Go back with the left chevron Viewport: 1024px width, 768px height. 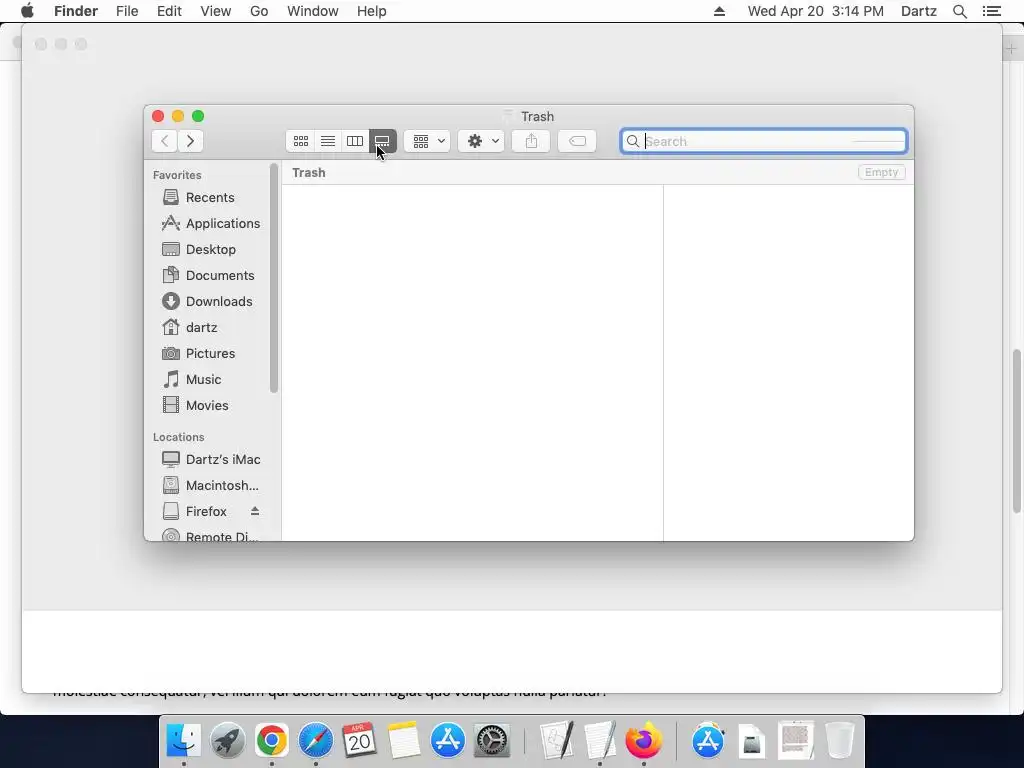point(165,141)
